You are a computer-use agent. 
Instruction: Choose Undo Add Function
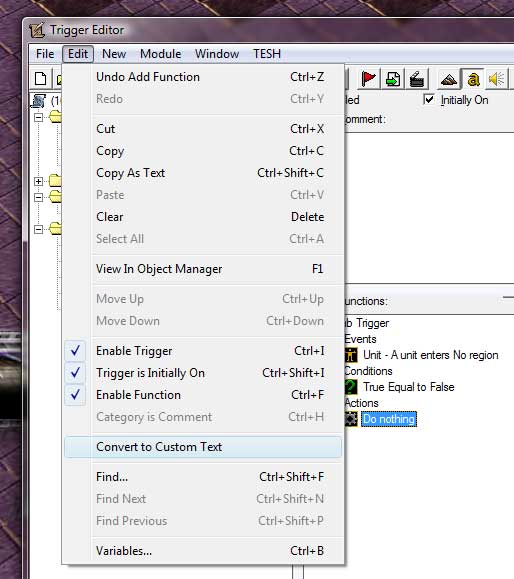[202, 77]
